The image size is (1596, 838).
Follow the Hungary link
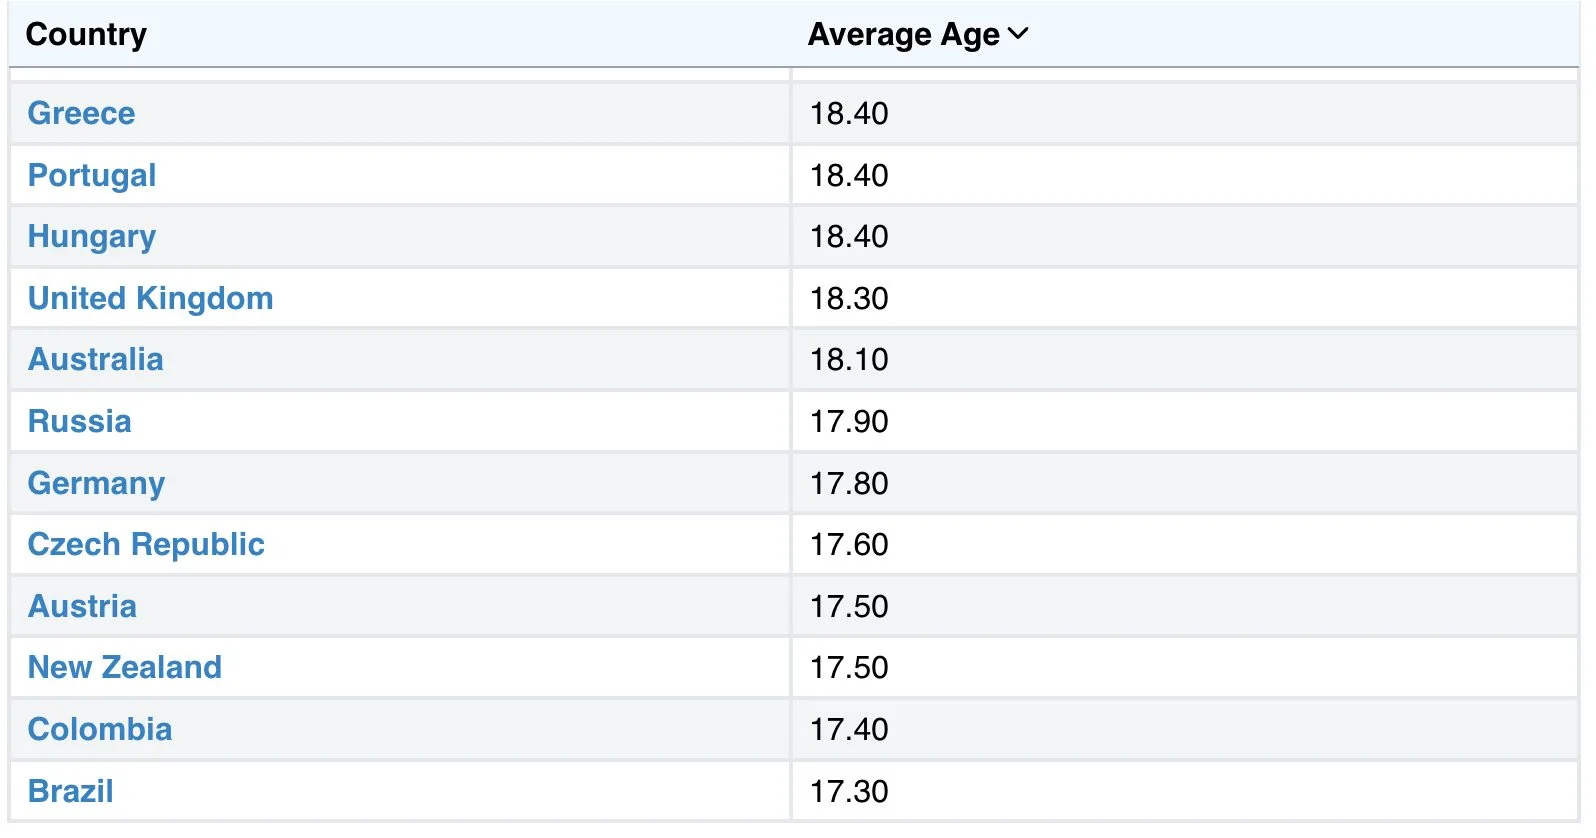(92, 237)
